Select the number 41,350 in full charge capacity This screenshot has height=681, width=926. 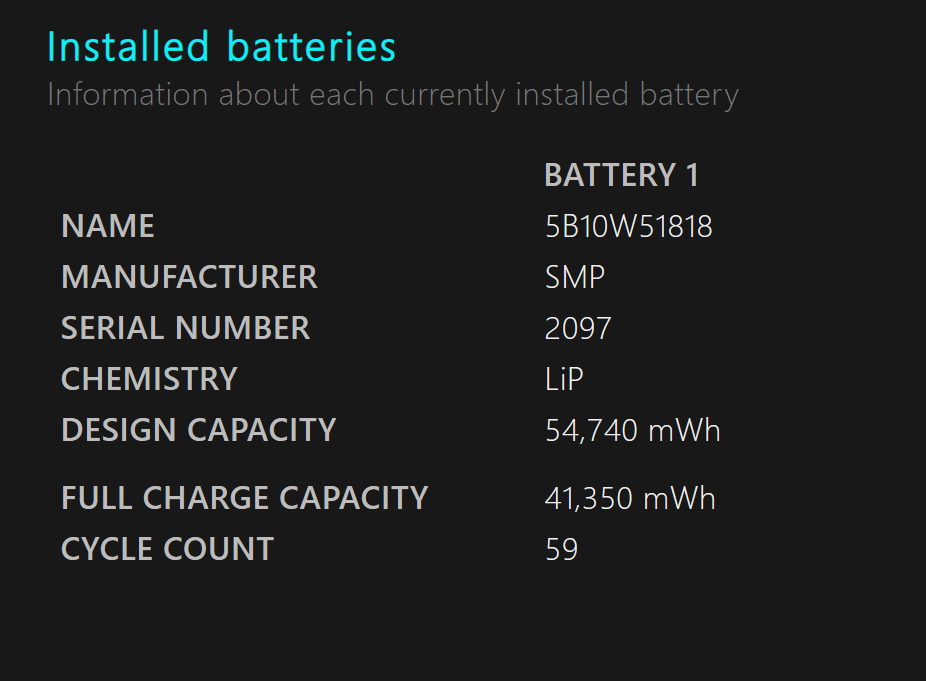(589, 498)
